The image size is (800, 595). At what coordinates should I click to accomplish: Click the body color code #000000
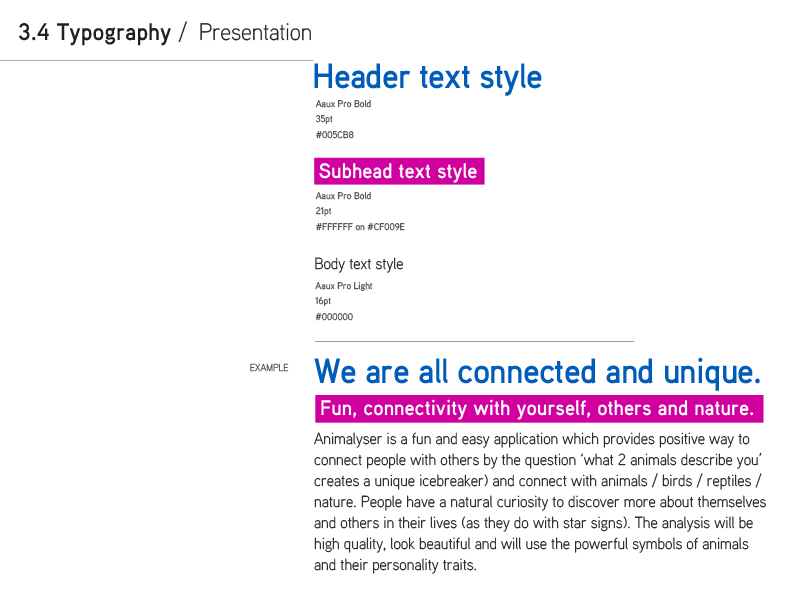334,317
